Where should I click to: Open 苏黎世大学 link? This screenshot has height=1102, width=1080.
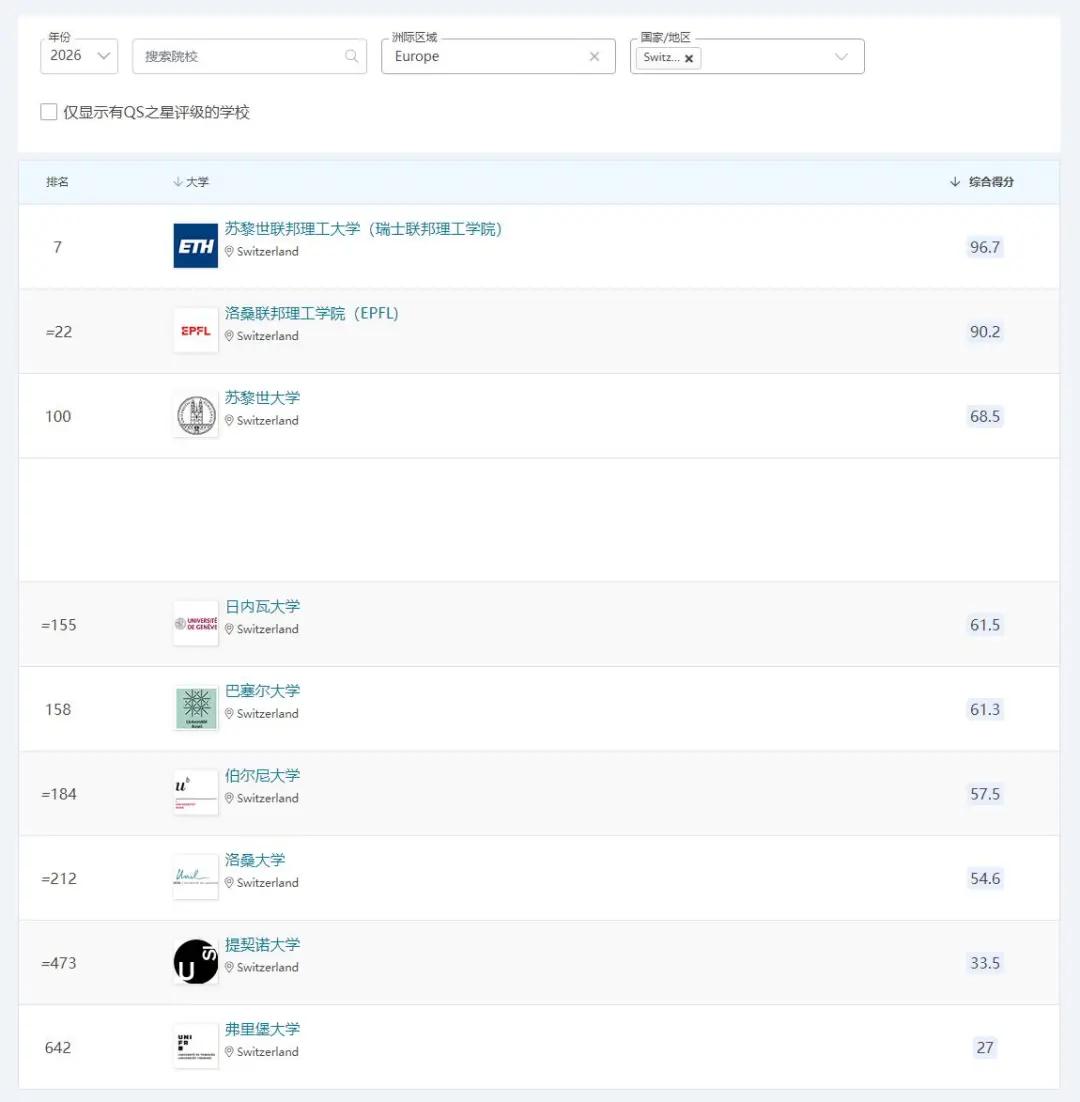[x=262, y=398]
